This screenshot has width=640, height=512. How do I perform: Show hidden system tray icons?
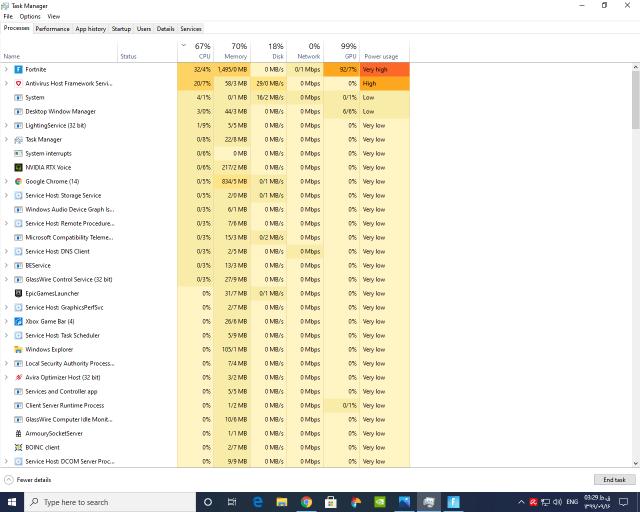521,502
